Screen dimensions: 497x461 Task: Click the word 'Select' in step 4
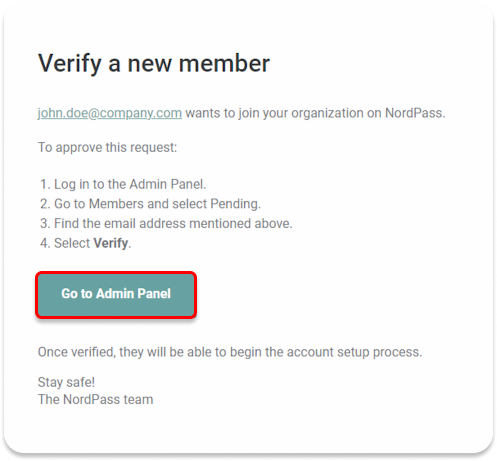[x=72, y=243]
